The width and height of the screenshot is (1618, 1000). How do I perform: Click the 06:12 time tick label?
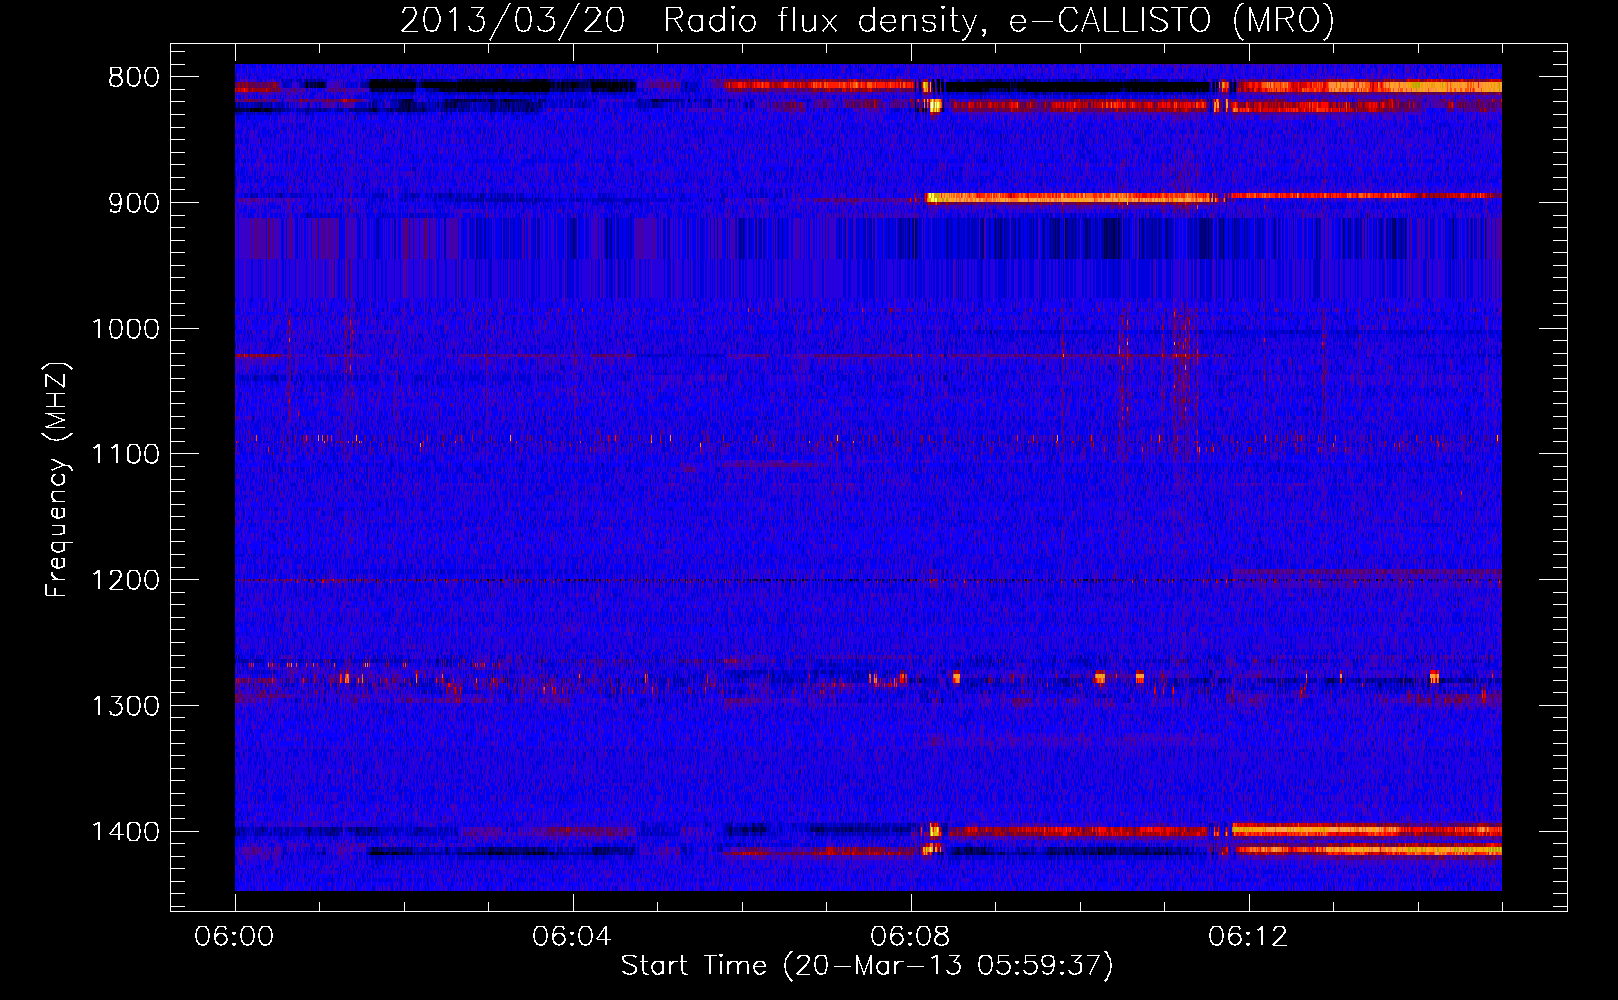coord(1248,937)
